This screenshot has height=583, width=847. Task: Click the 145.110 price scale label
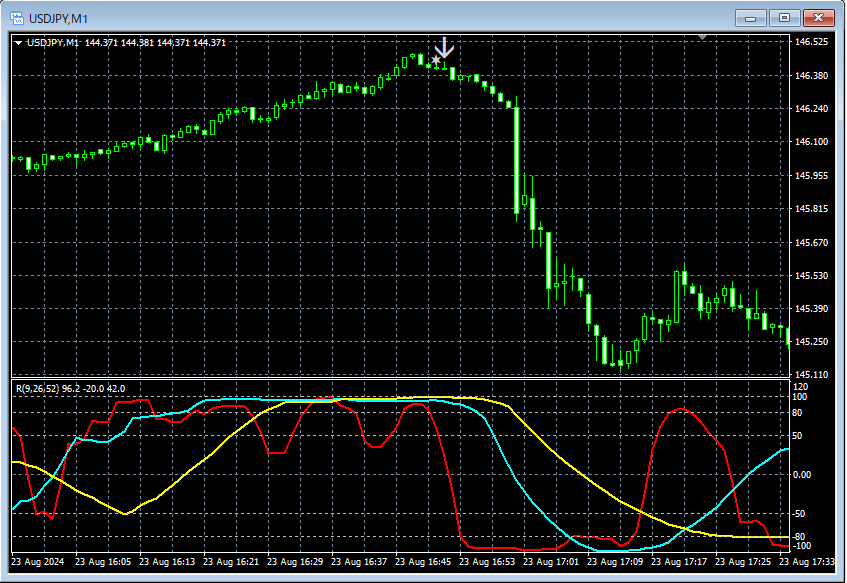click(811, 374)
